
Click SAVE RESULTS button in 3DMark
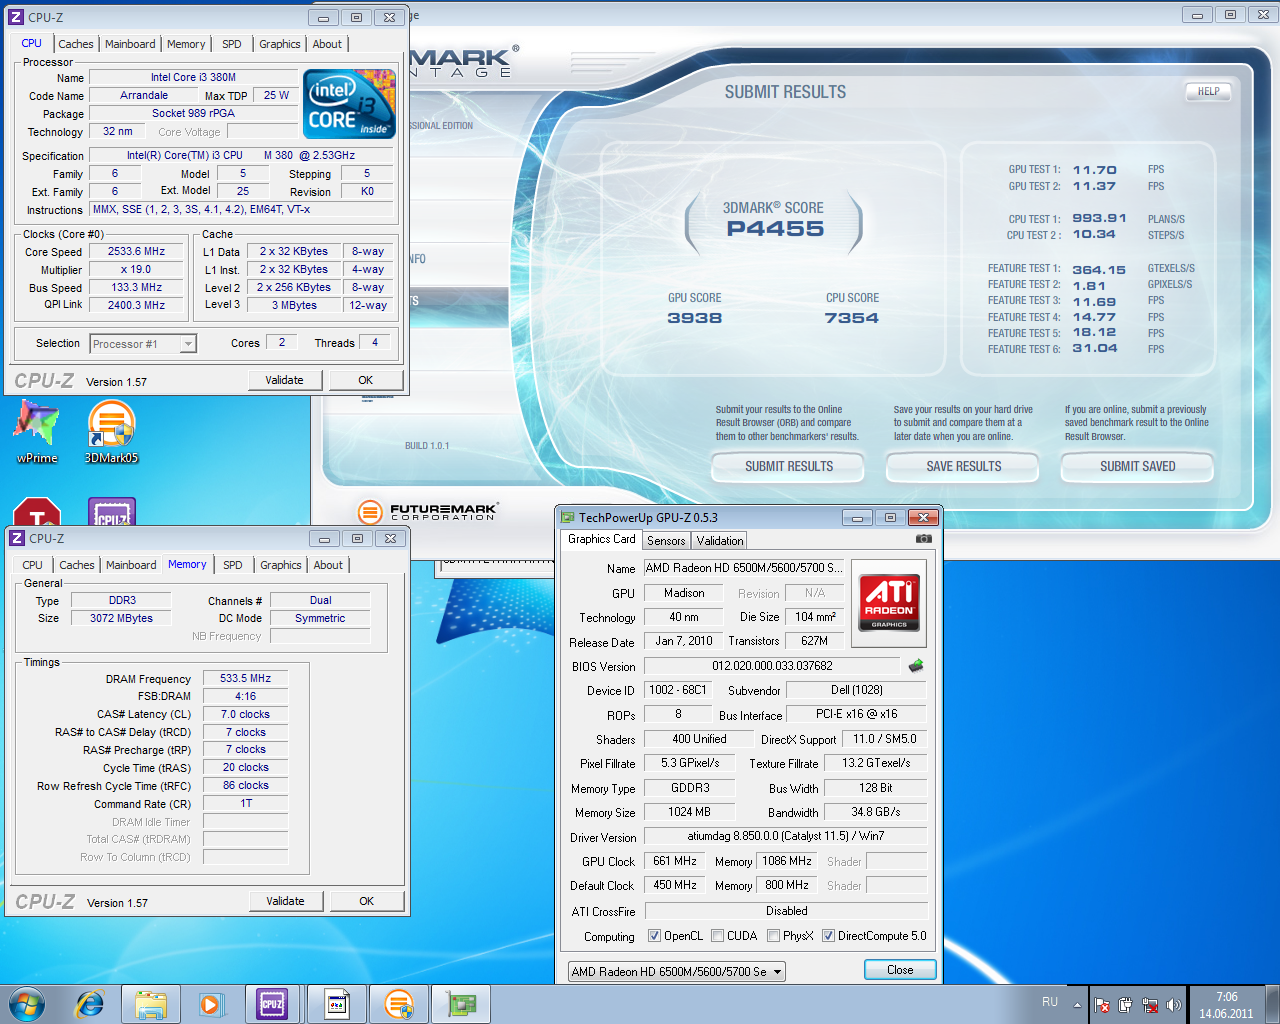(963, 466)
